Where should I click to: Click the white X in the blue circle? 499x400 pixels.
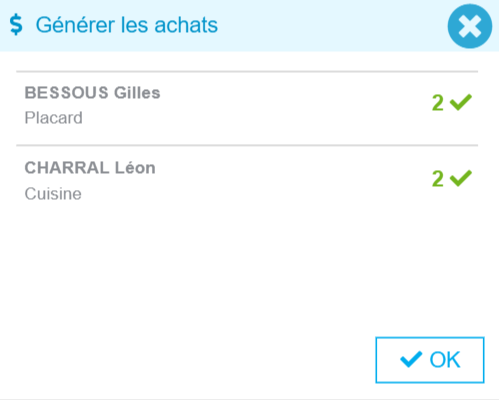coord(470,26)
